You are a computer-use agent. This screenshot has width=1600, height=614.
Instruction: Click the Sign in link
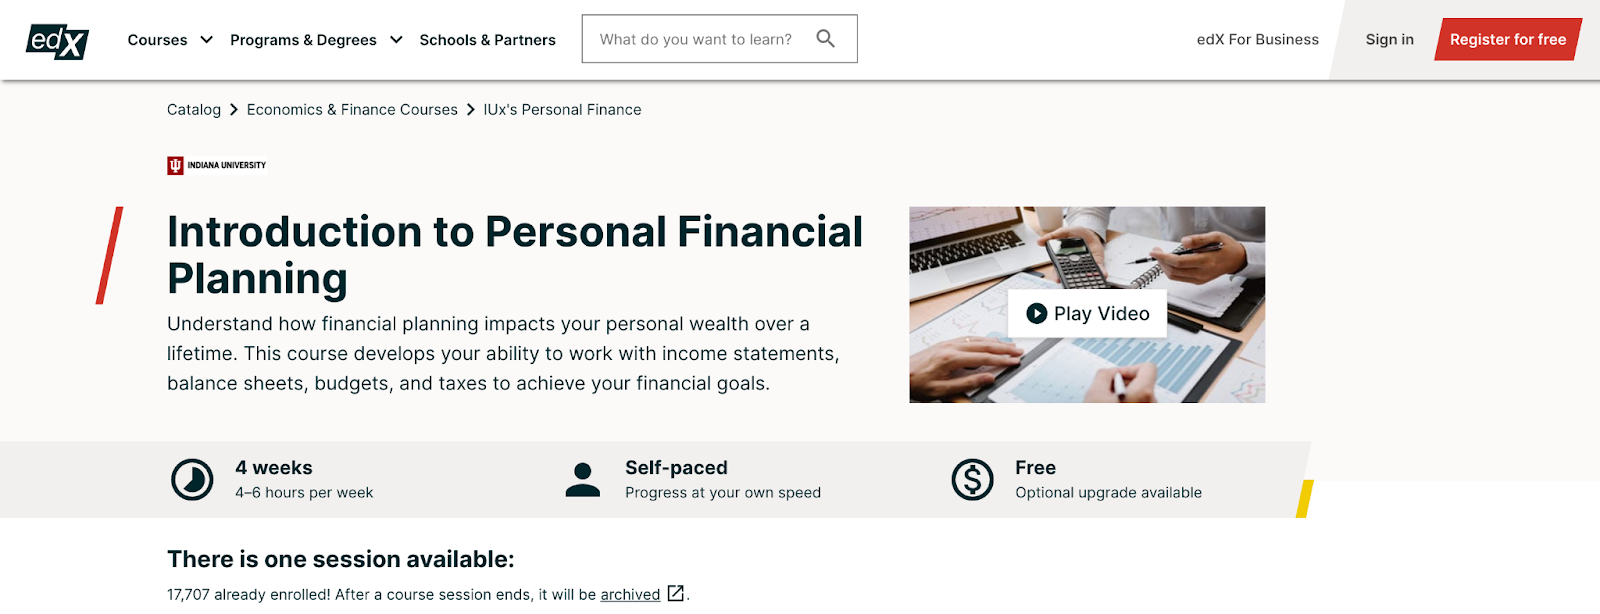(x=1390, y=39)
